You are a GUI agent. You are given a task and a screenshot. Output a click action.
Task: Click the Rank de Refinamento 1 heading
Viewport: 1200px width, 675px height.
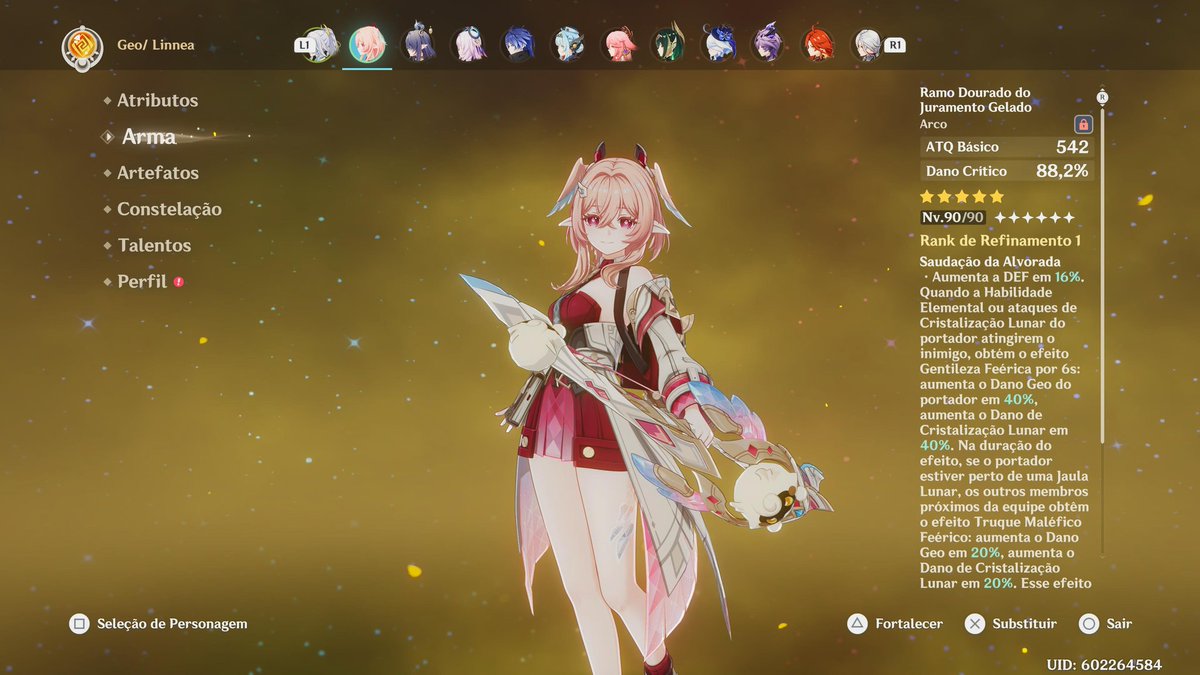1000,241
